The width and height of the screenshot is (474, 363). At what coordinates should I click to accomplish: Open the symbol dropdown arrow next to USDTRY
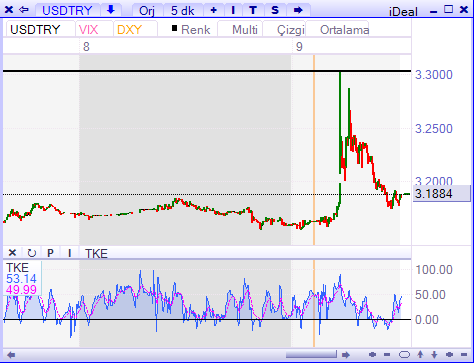tap(111, 10)
